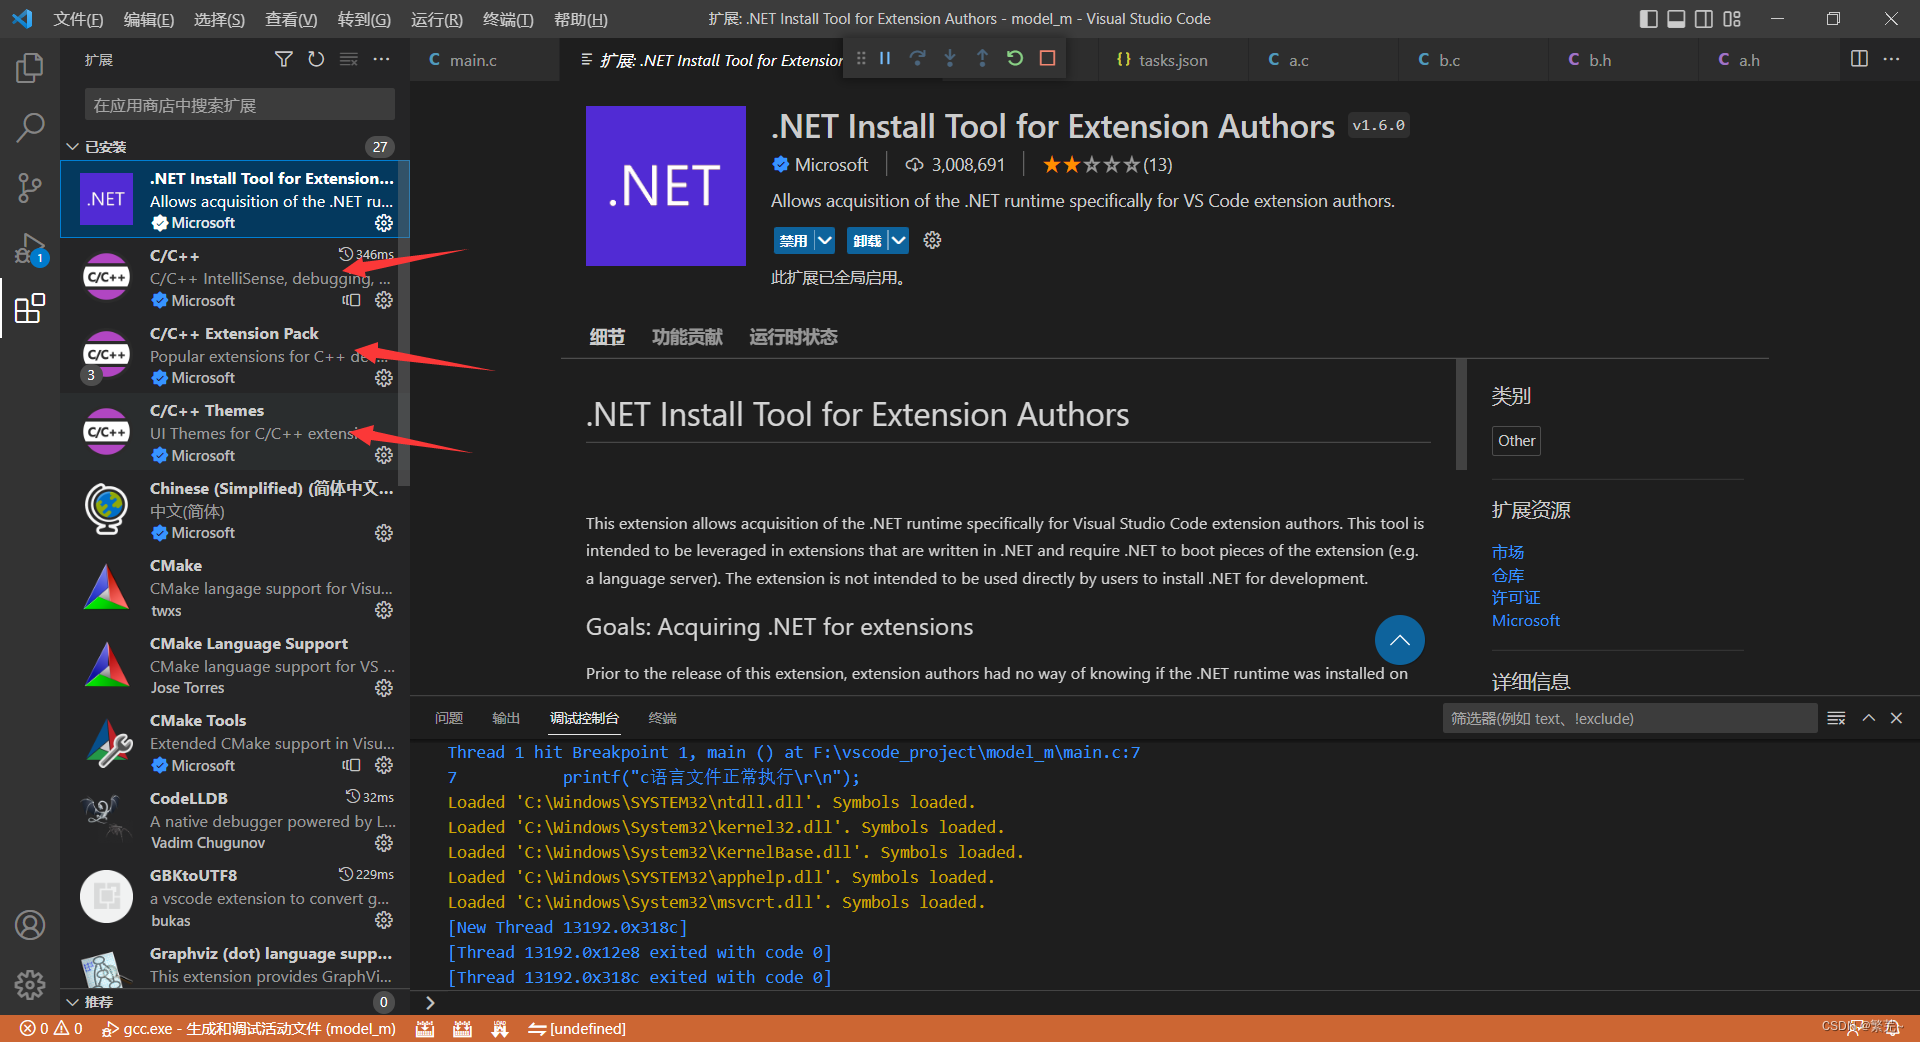The height and width of the screenshot is (1042, 1920).
Task: Open the Marketplace resource link
Action: tap(1508, 552)
